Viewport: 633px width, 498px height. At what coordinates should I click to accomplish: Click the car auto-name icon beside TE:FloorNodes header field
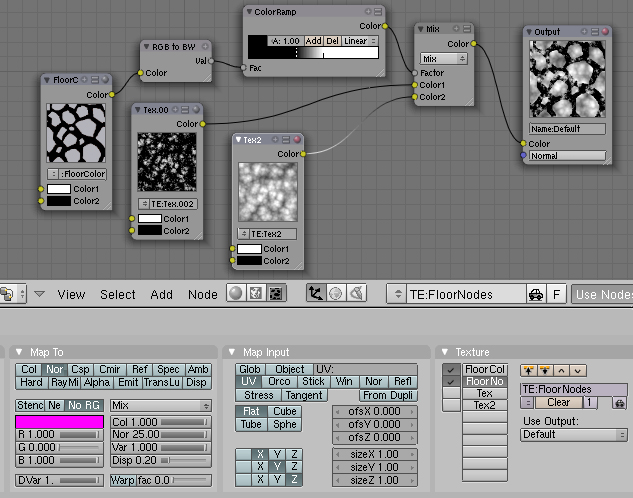[x=536, y=295]
